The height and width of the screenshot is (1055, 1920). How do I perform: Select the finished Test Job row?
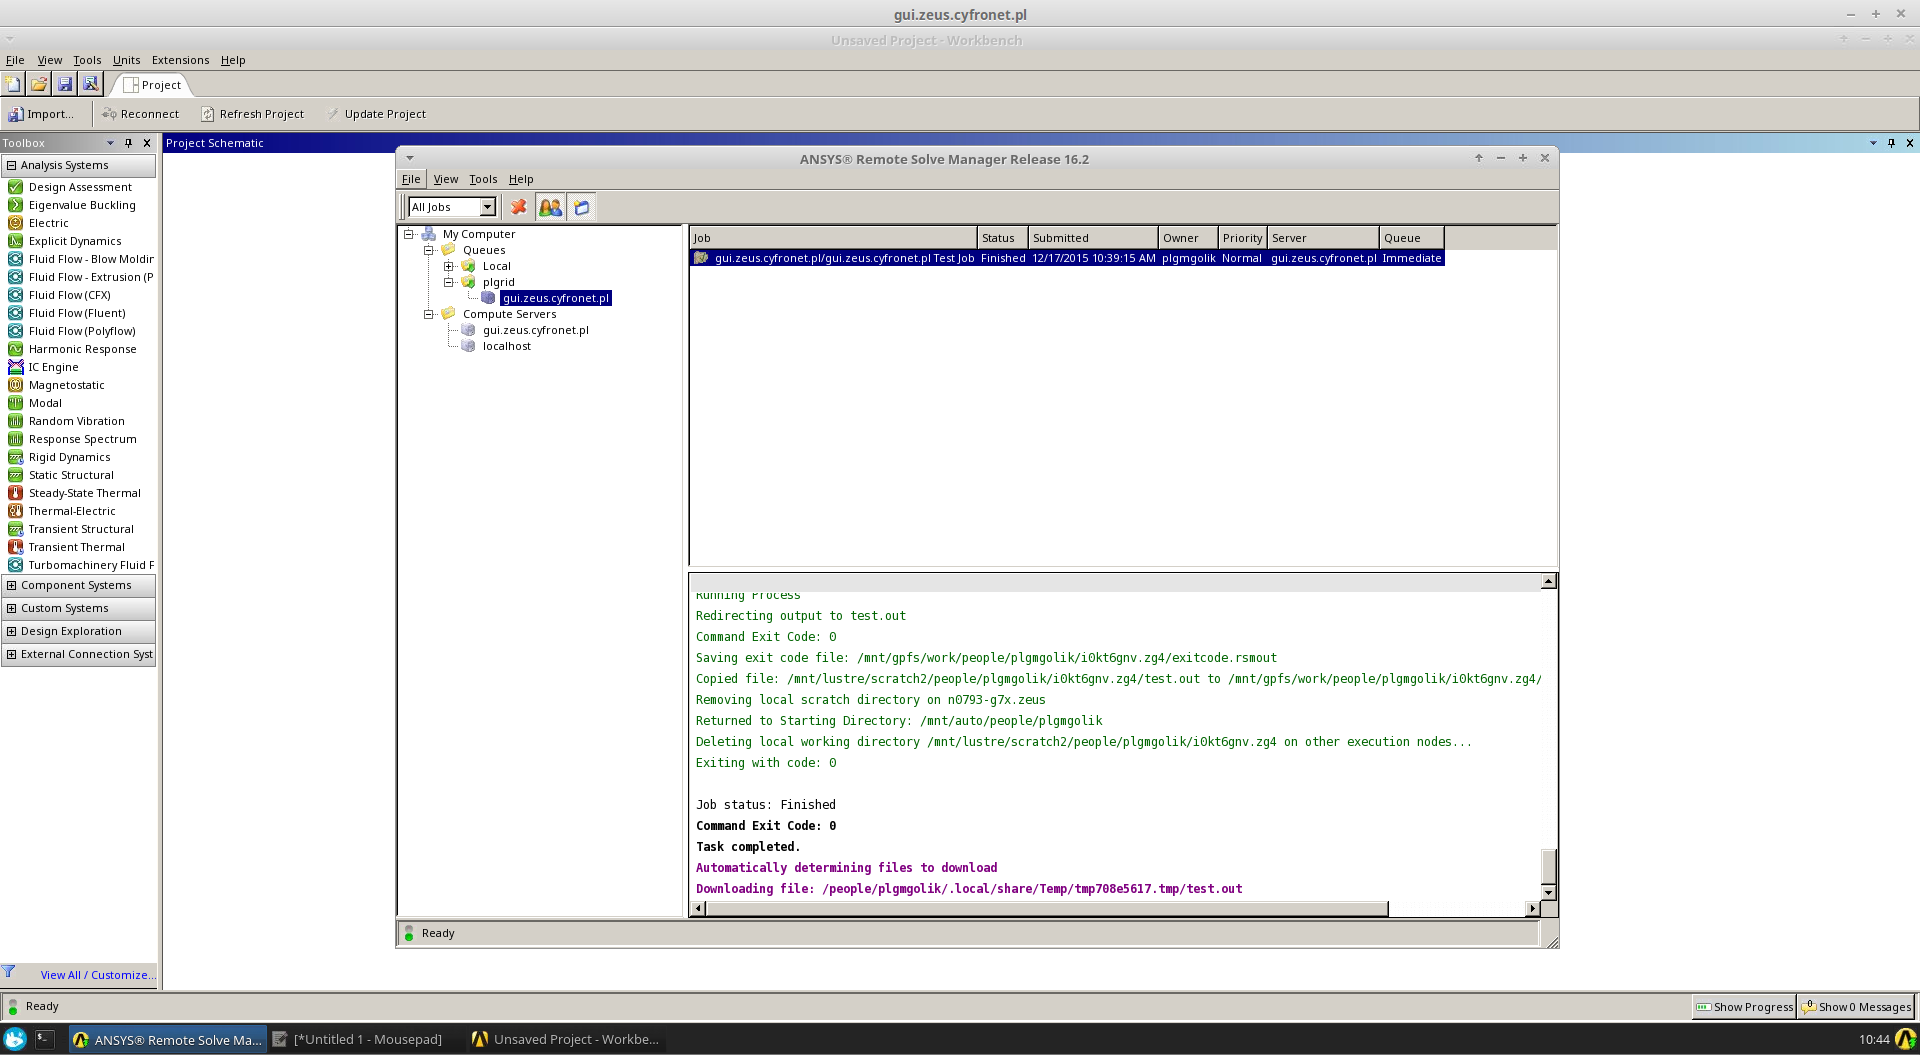pyautogui.click(x=1067, y=258)
